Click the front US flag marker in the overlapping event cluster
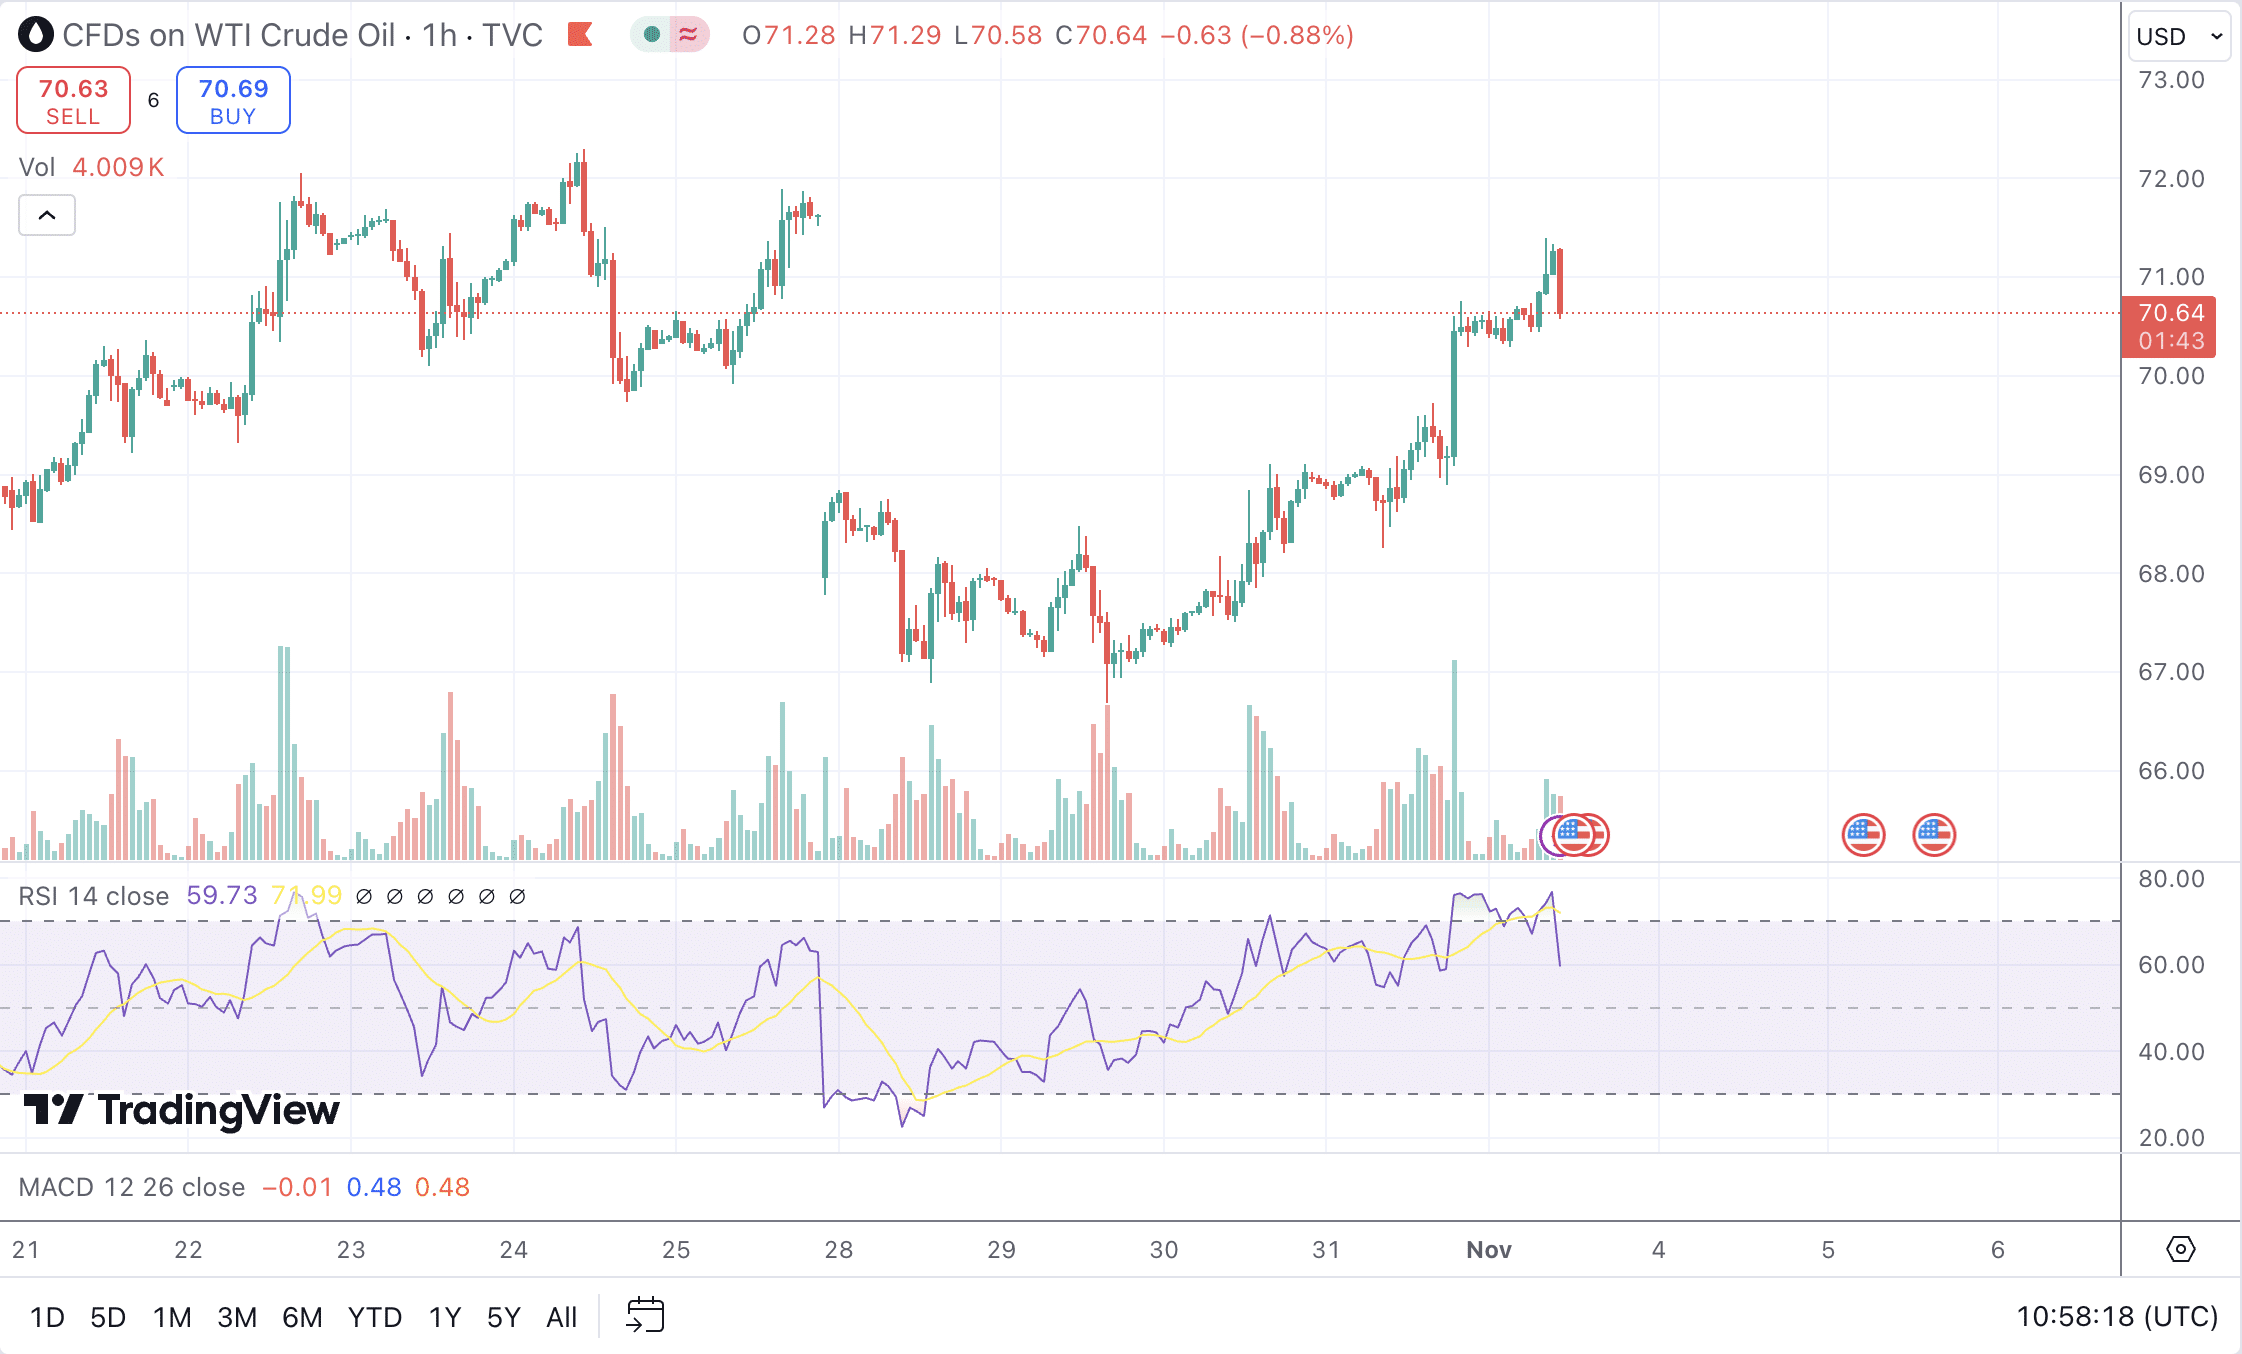This screenshot has height=1354, width=2242. click(1573, 835)
